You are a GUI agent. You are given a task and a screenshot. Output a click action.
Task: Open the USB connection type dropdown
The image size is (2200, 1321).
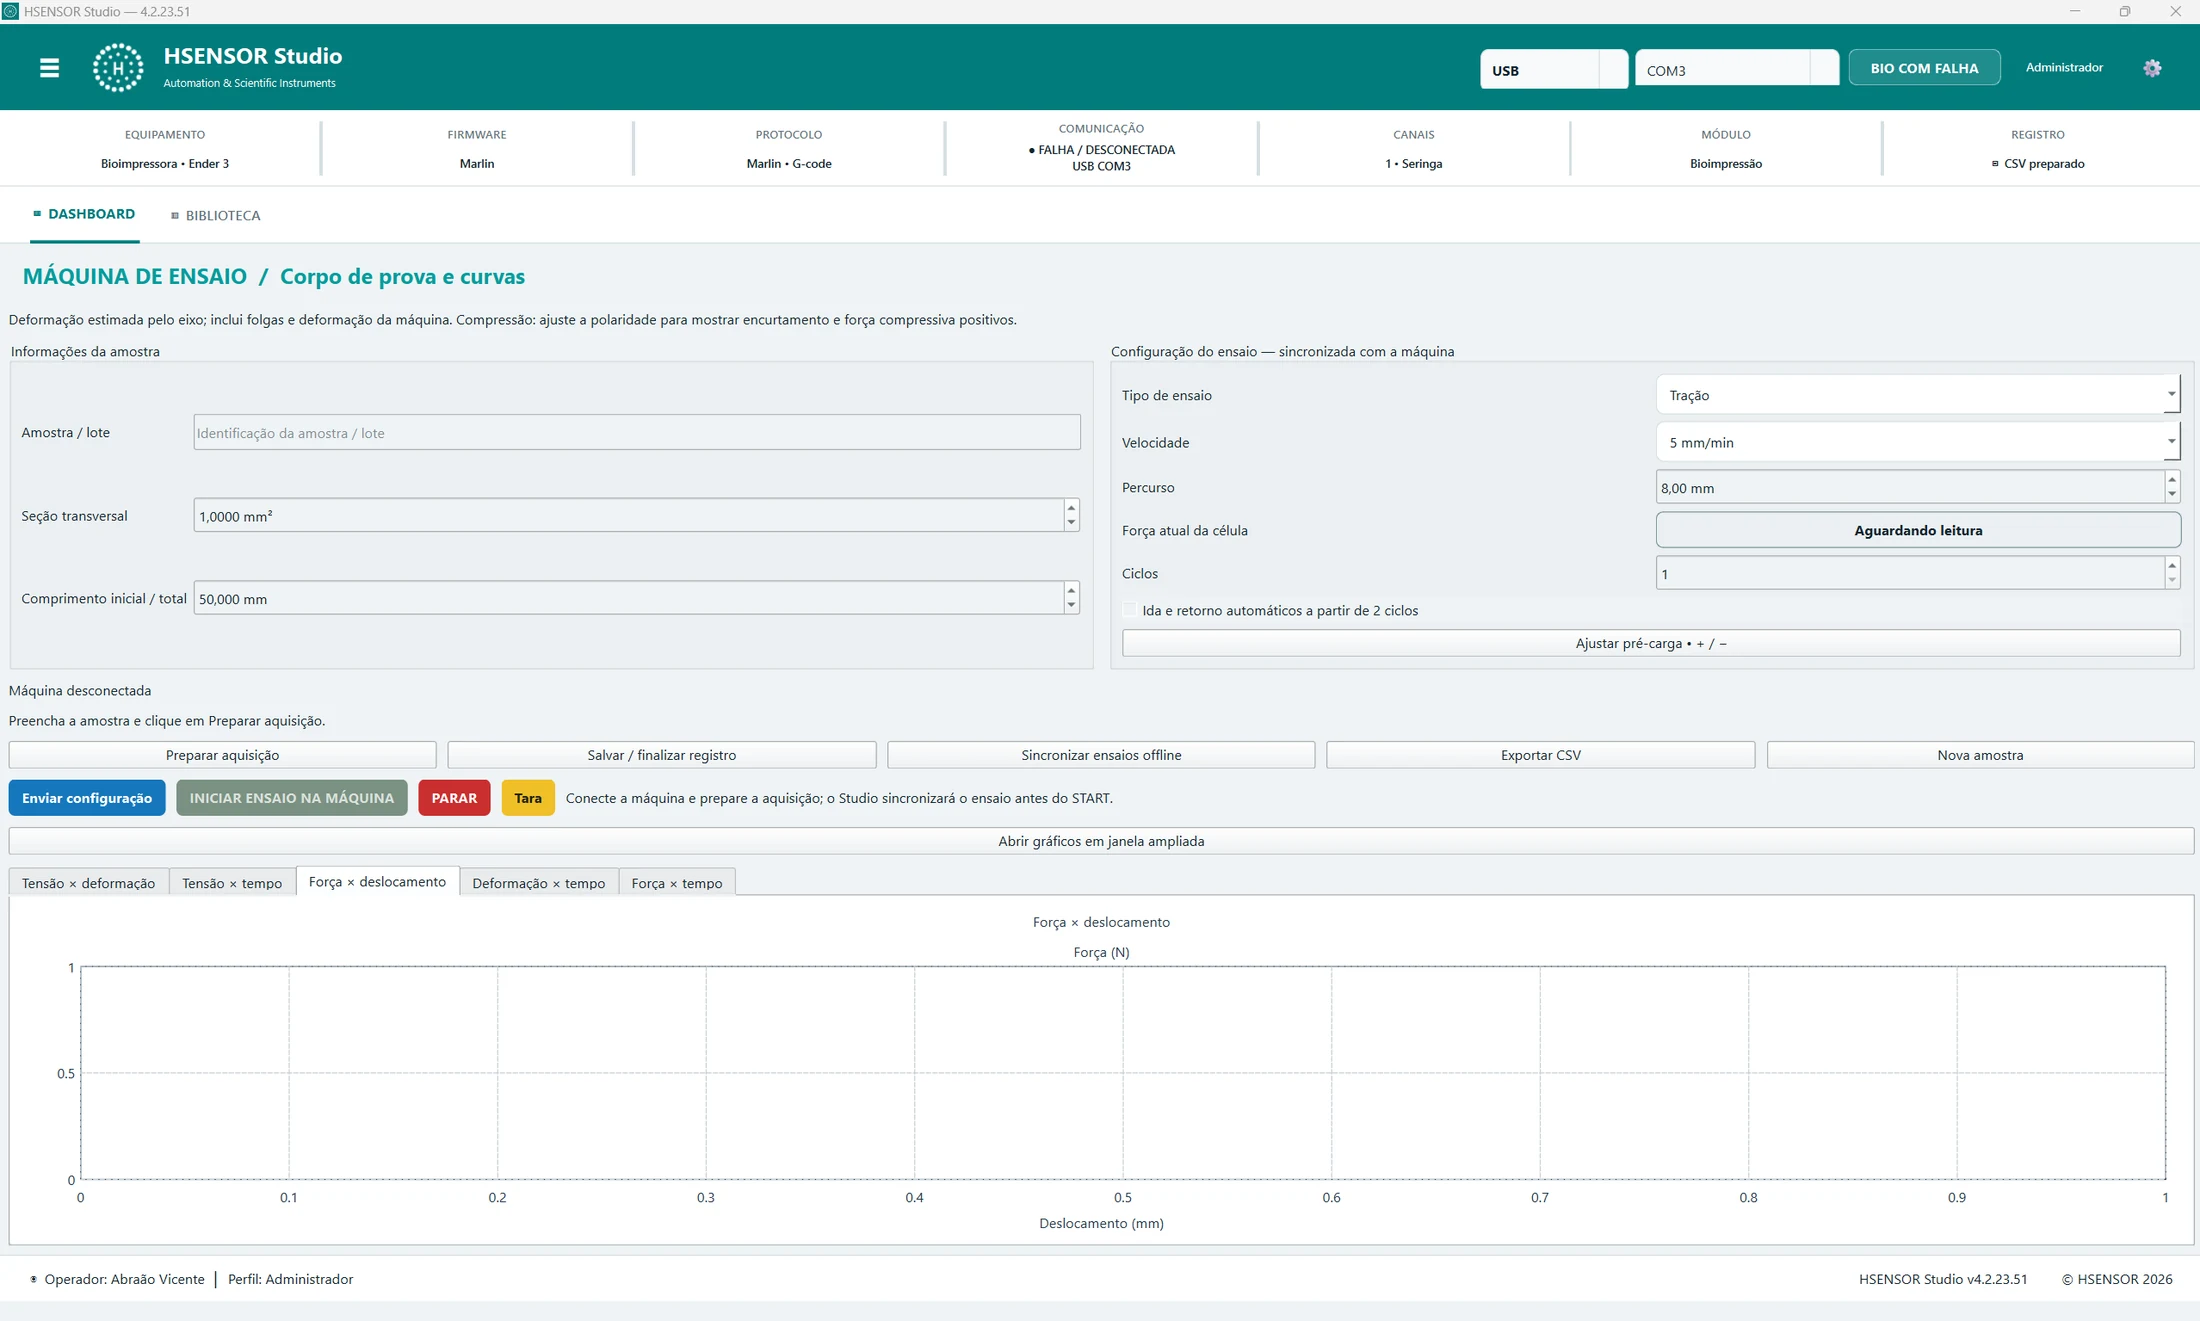[x=1553, y=69]
